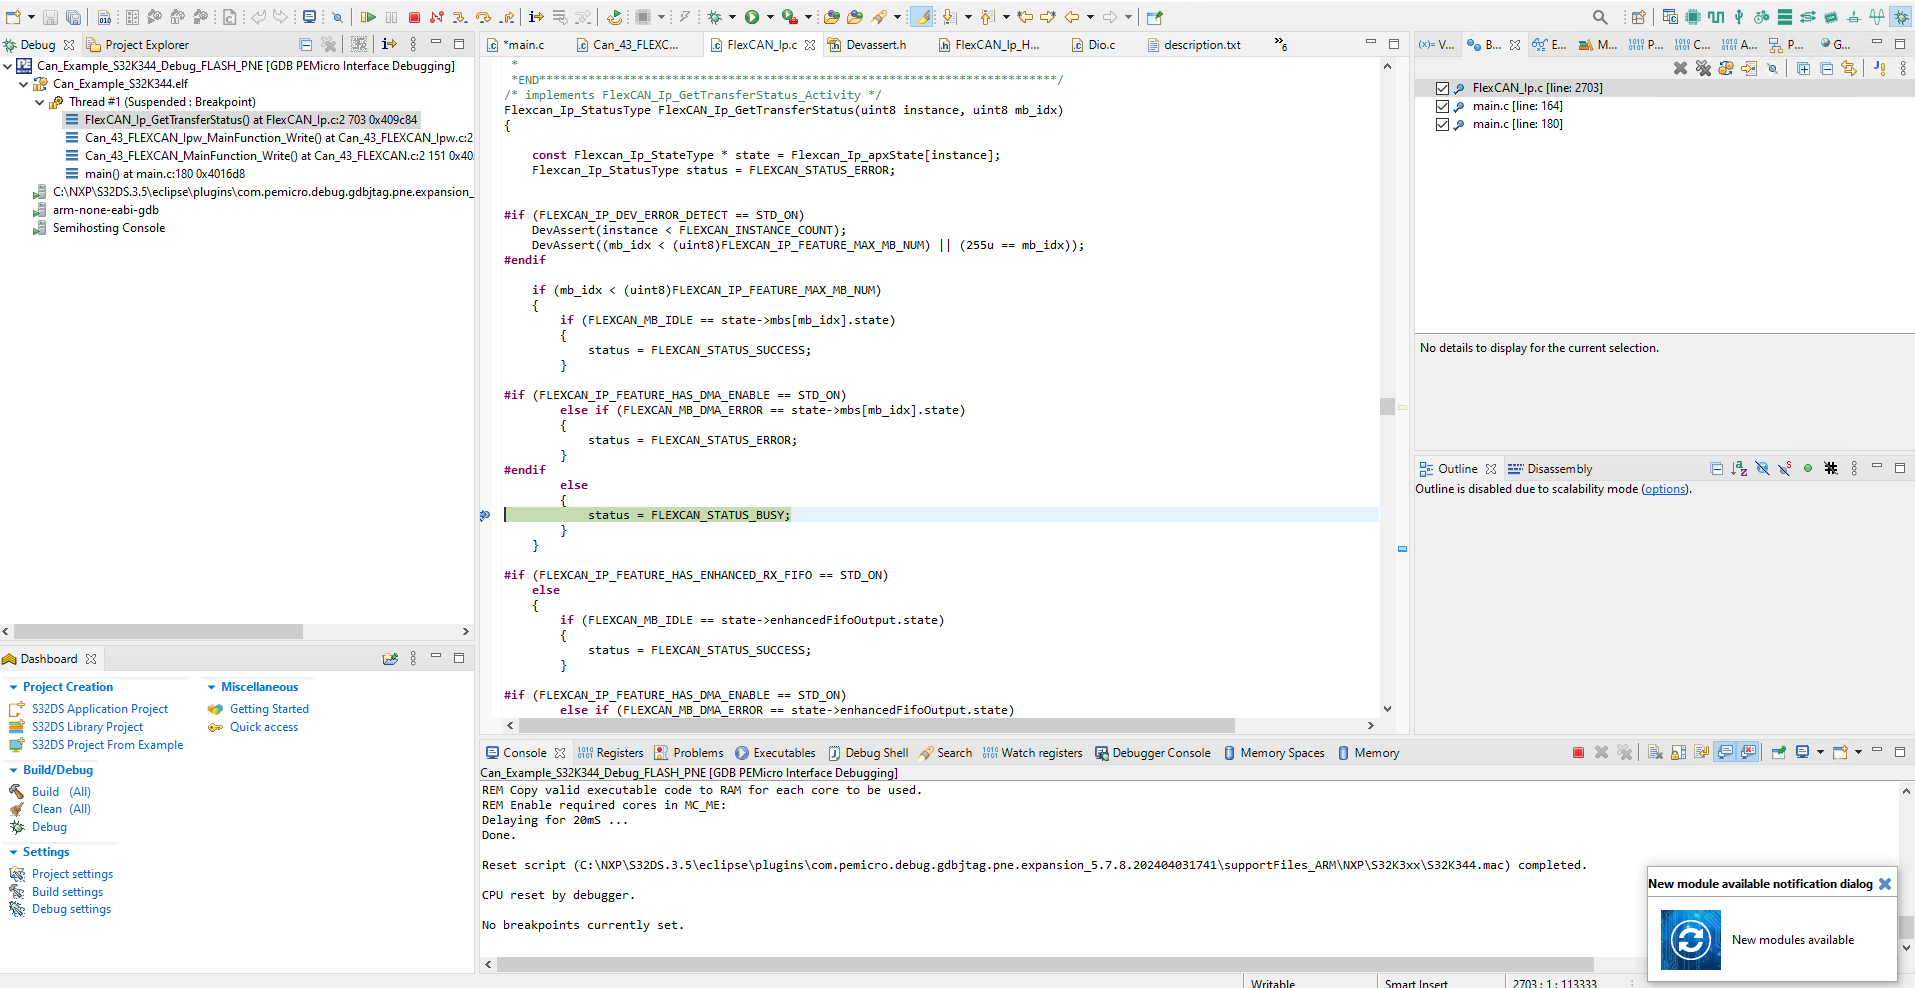Remove all breakpoints in the Breakpoints view
The width and height of the screenshot is (1915, 988).
[x=1703, y=67]
